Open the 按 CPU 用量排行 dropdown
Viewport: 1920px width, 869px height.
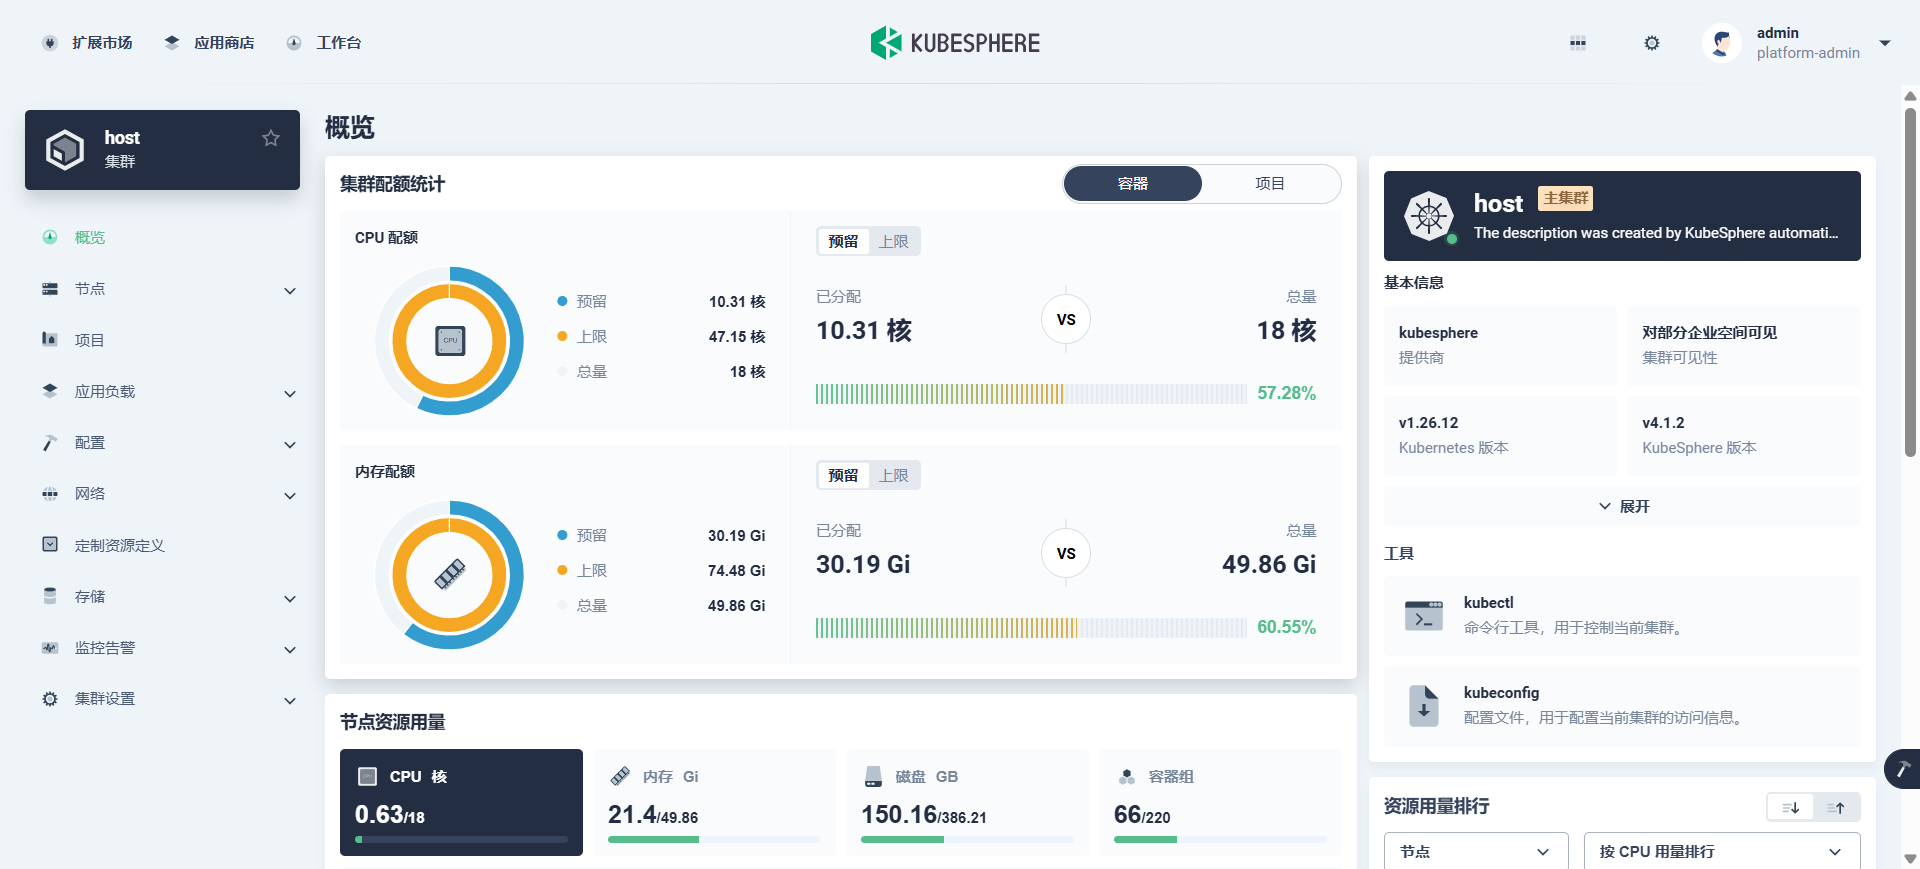click(x=1722, y=851)
